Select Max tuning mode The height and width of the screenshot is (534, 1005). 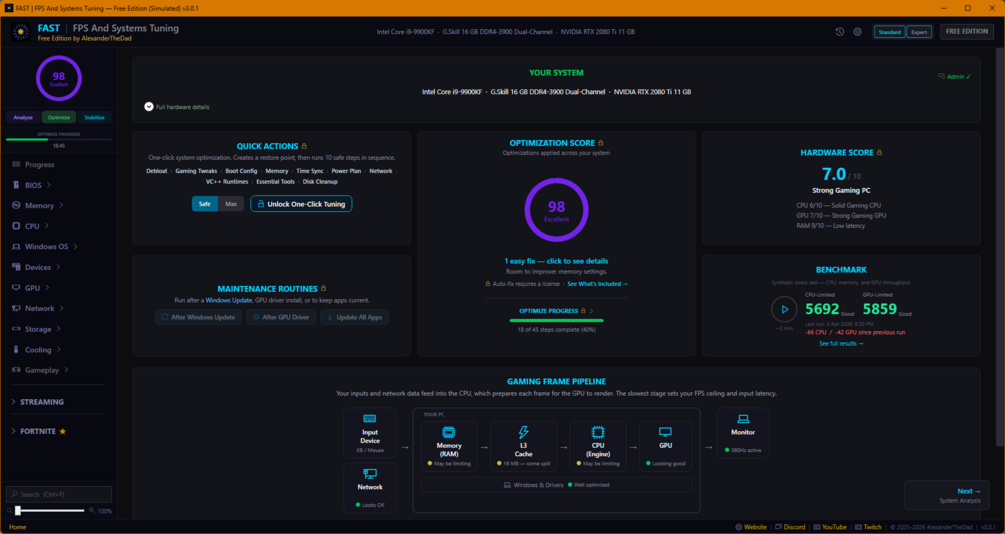point(231,204)
